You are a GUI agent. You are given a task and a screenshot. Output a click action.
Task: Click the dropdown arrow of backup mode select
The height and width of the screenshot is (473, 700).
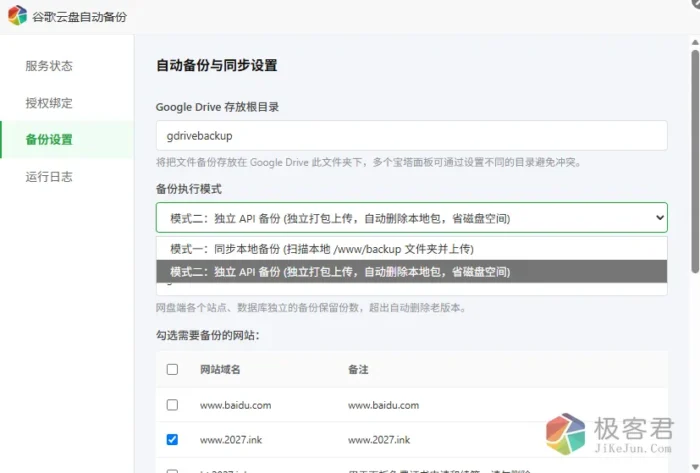[x=659, y=218]
